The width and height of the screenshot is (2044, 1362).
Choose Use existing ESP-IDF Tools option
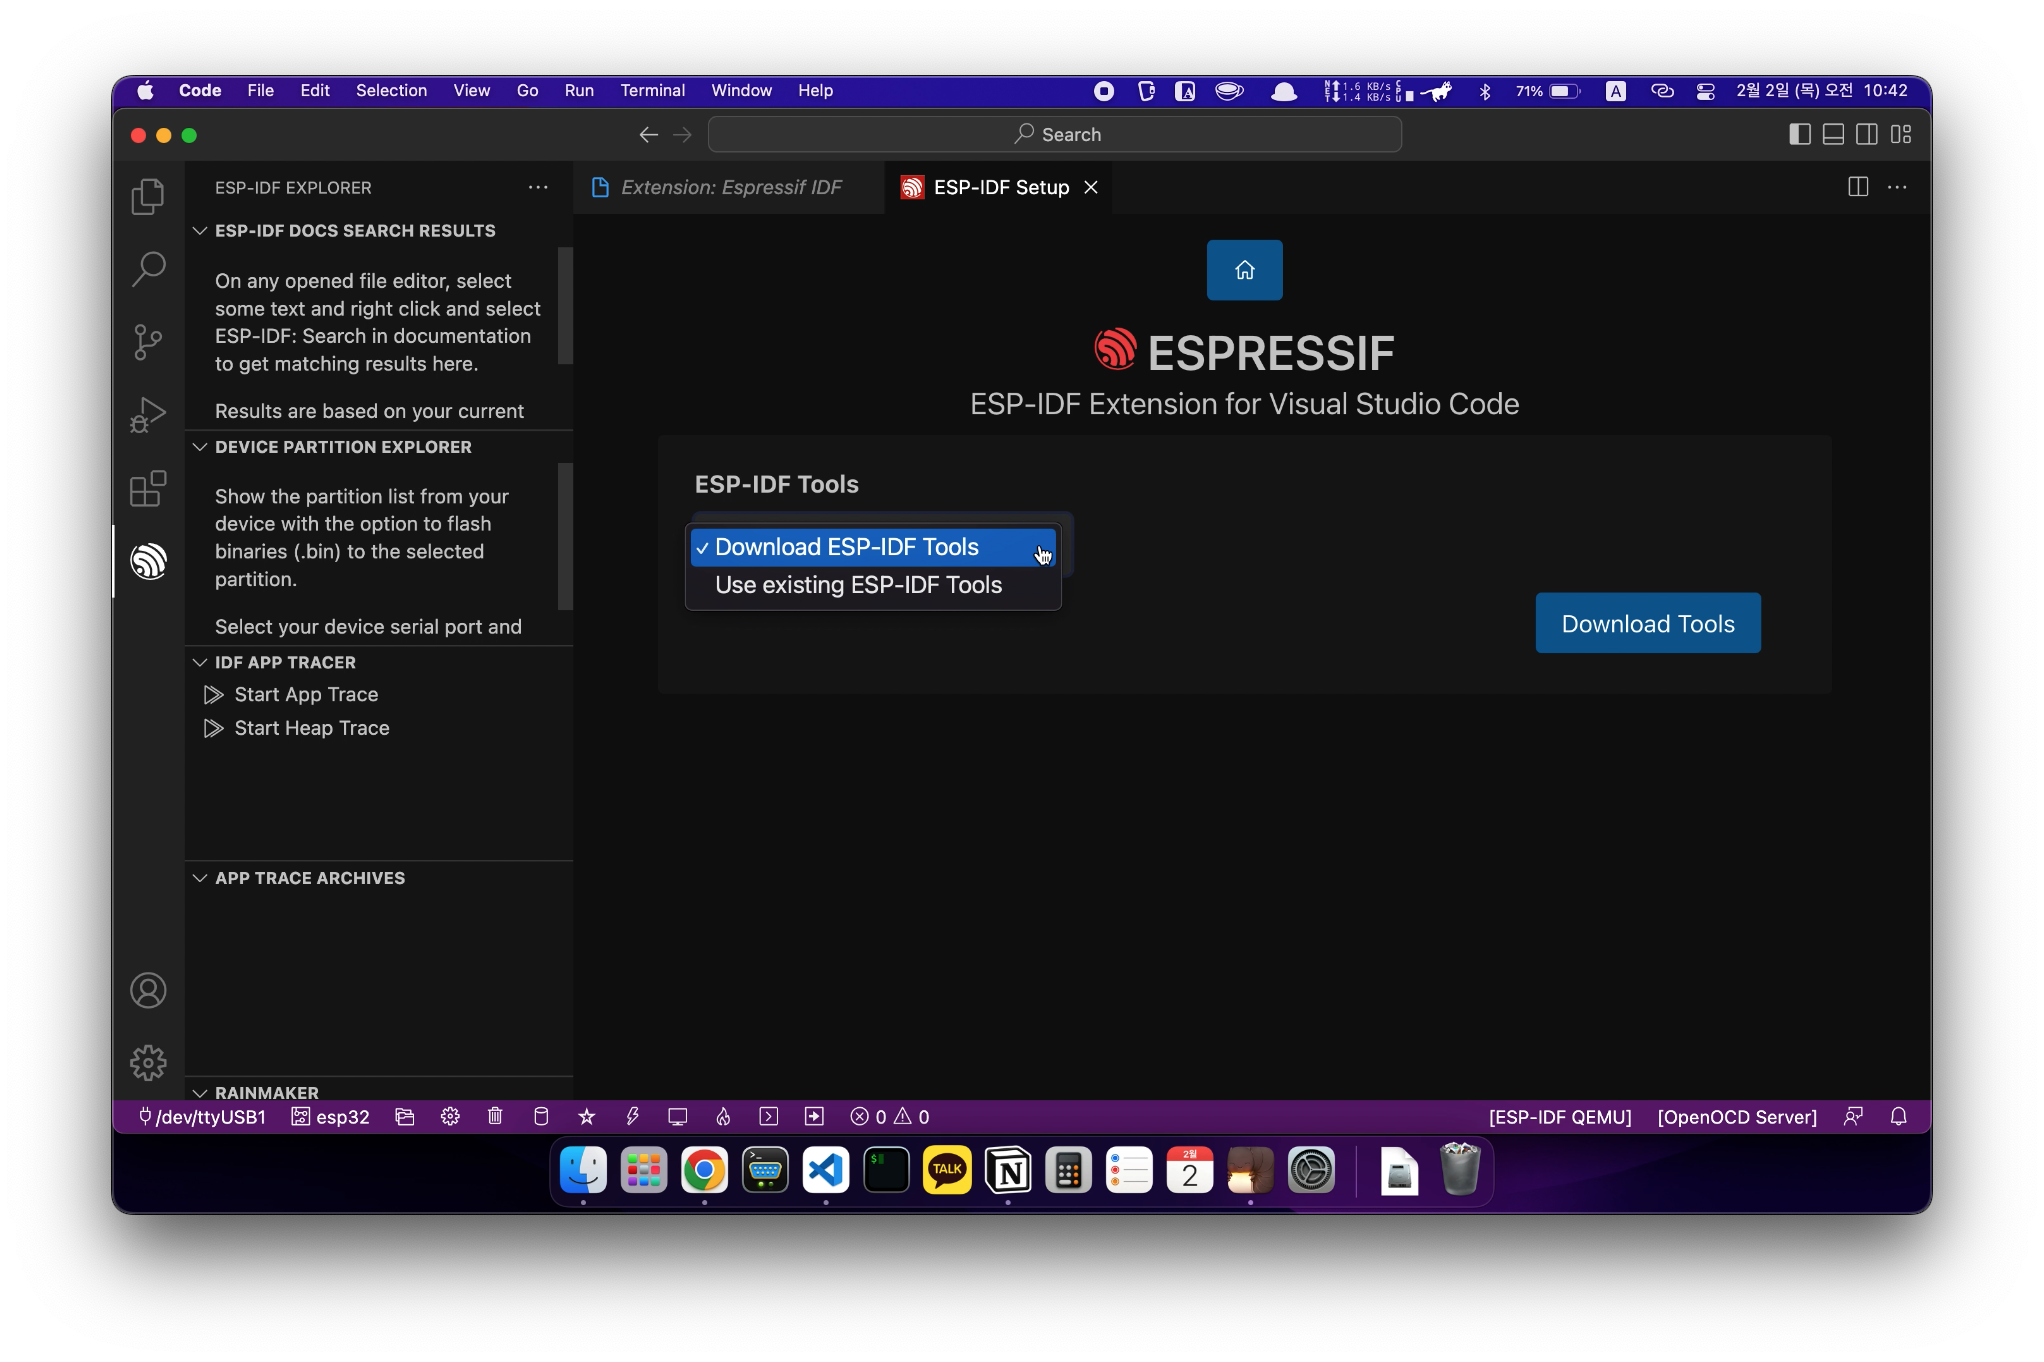[x=858, y=585]
